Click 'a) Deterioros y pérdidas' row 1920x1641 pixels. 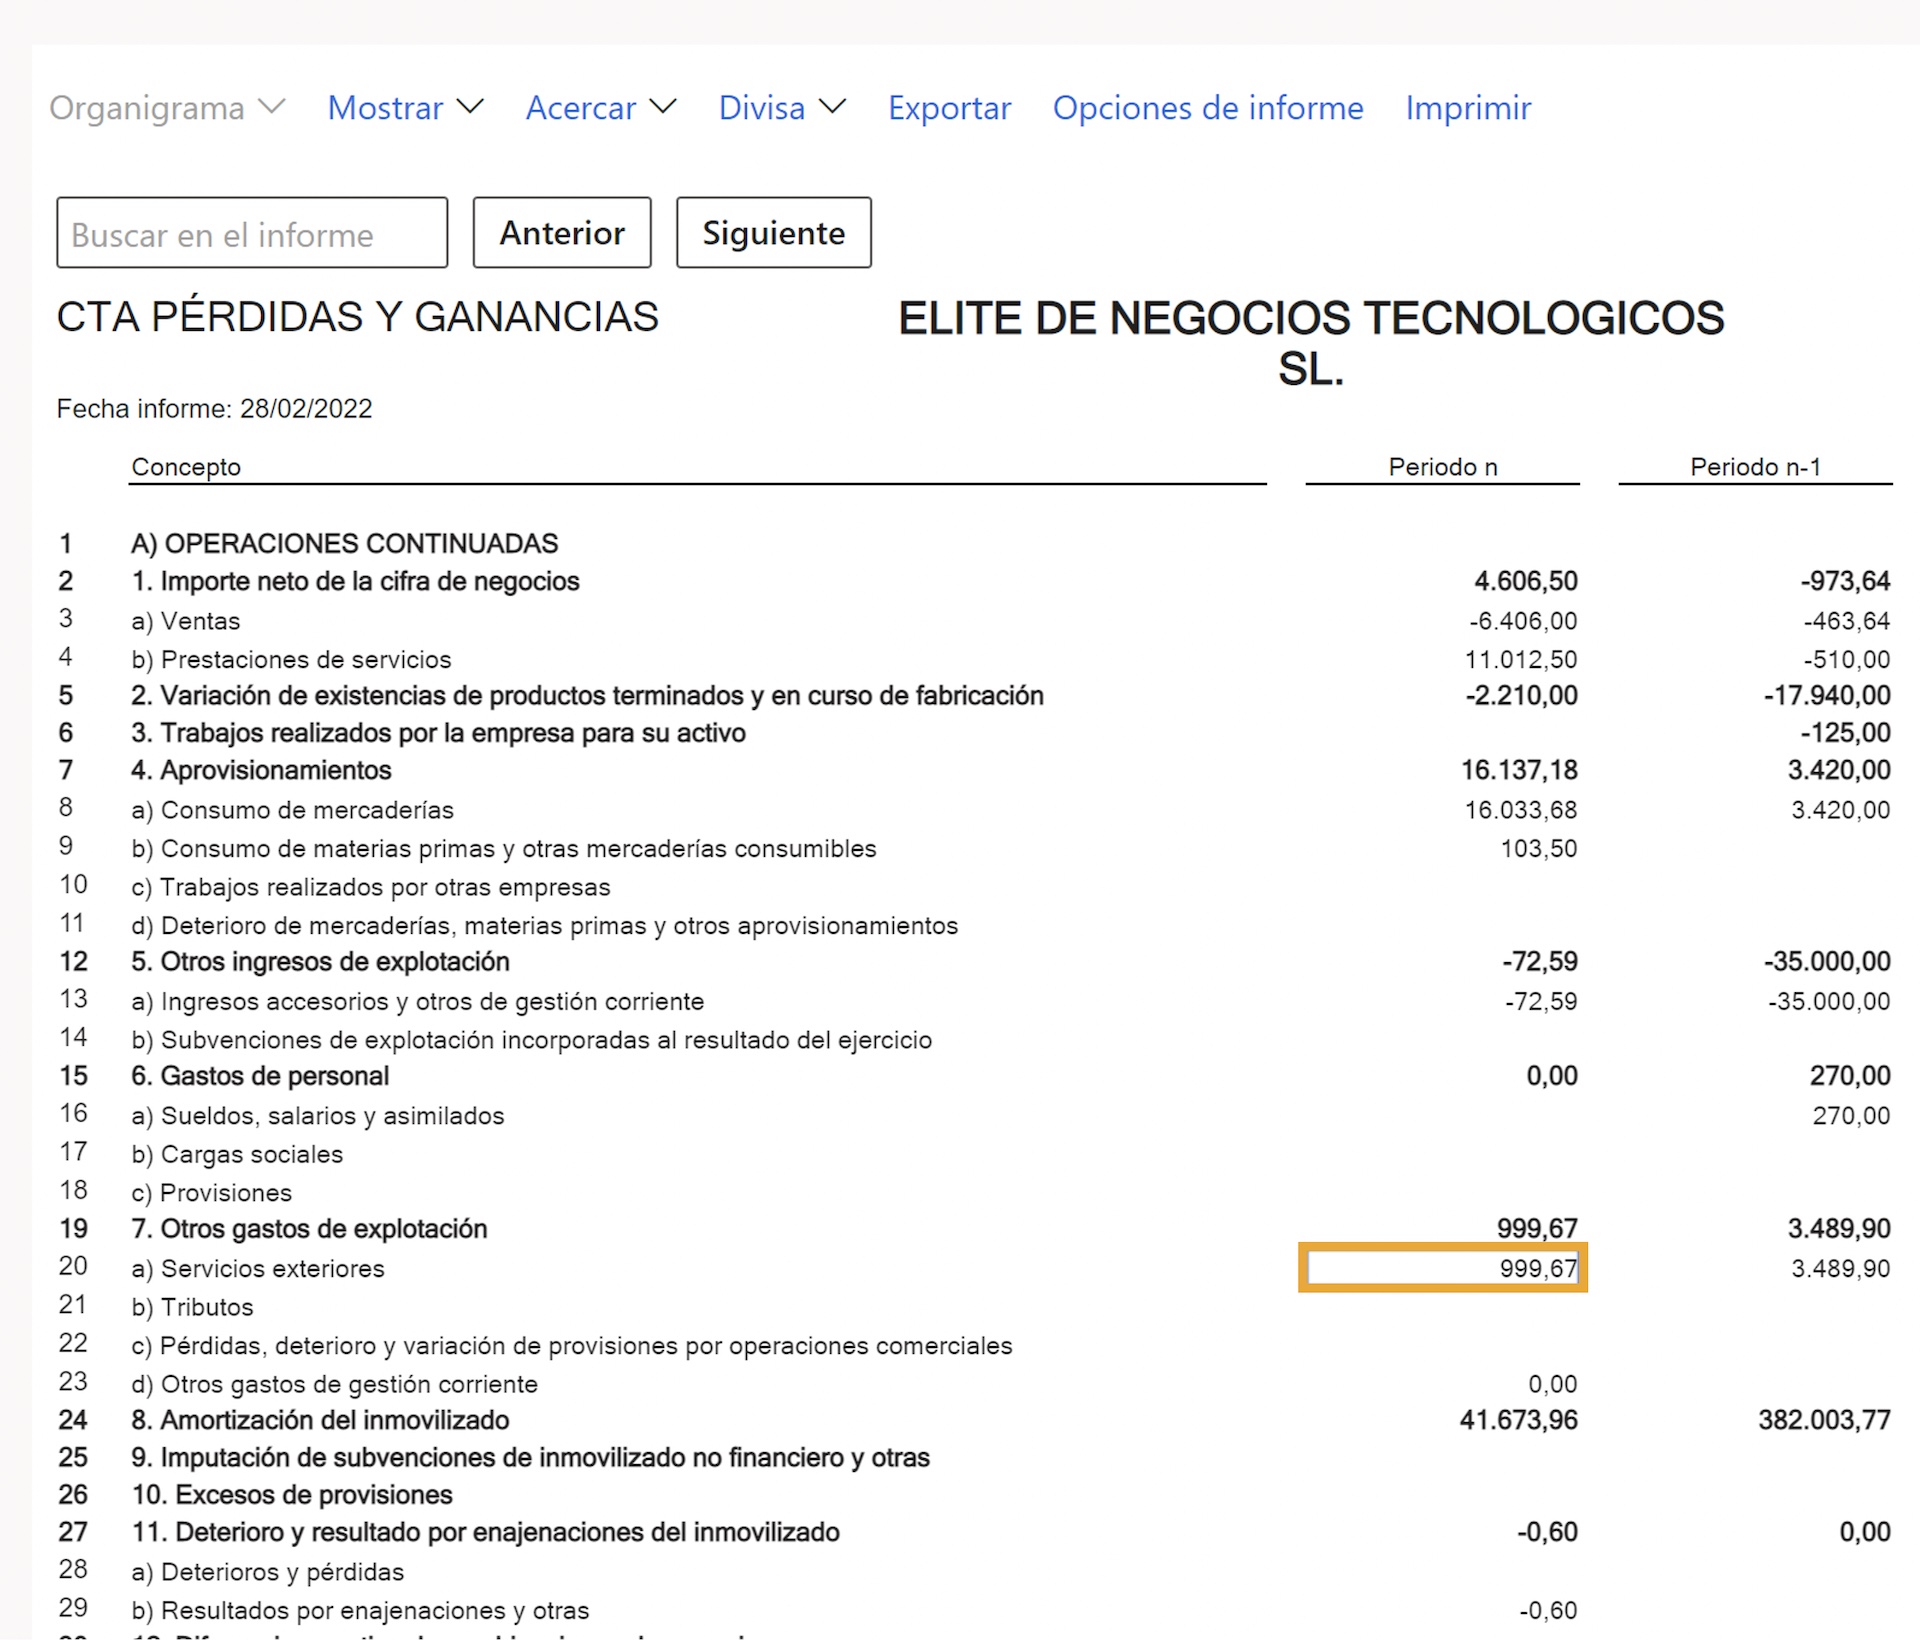coord(268,1573)
